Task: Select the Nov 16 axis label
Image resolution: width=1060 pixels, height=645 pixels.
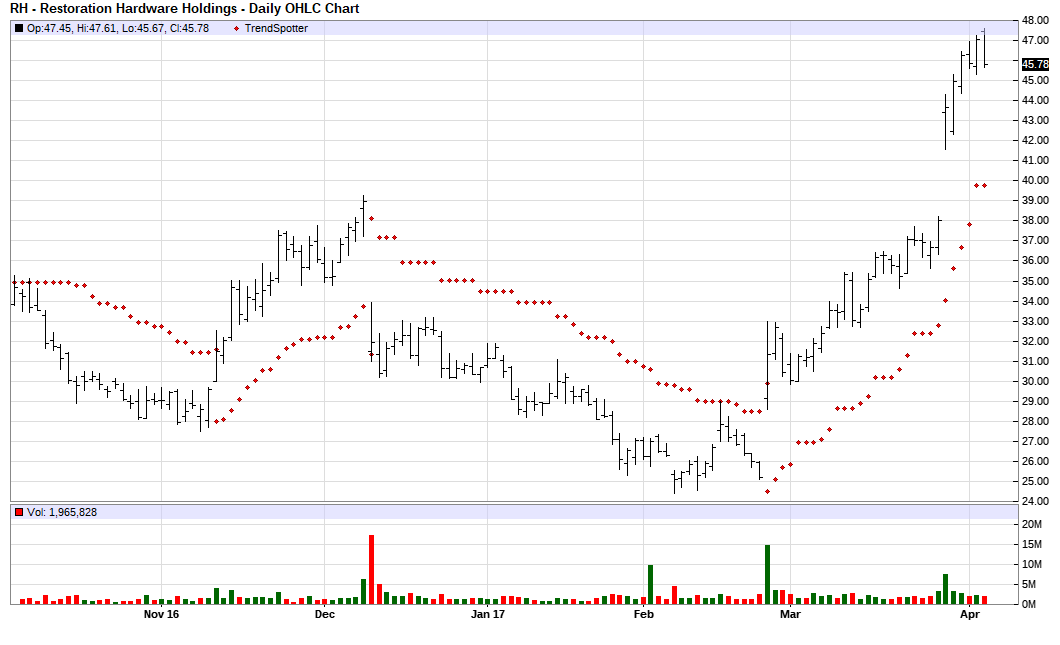Action: 162,616
